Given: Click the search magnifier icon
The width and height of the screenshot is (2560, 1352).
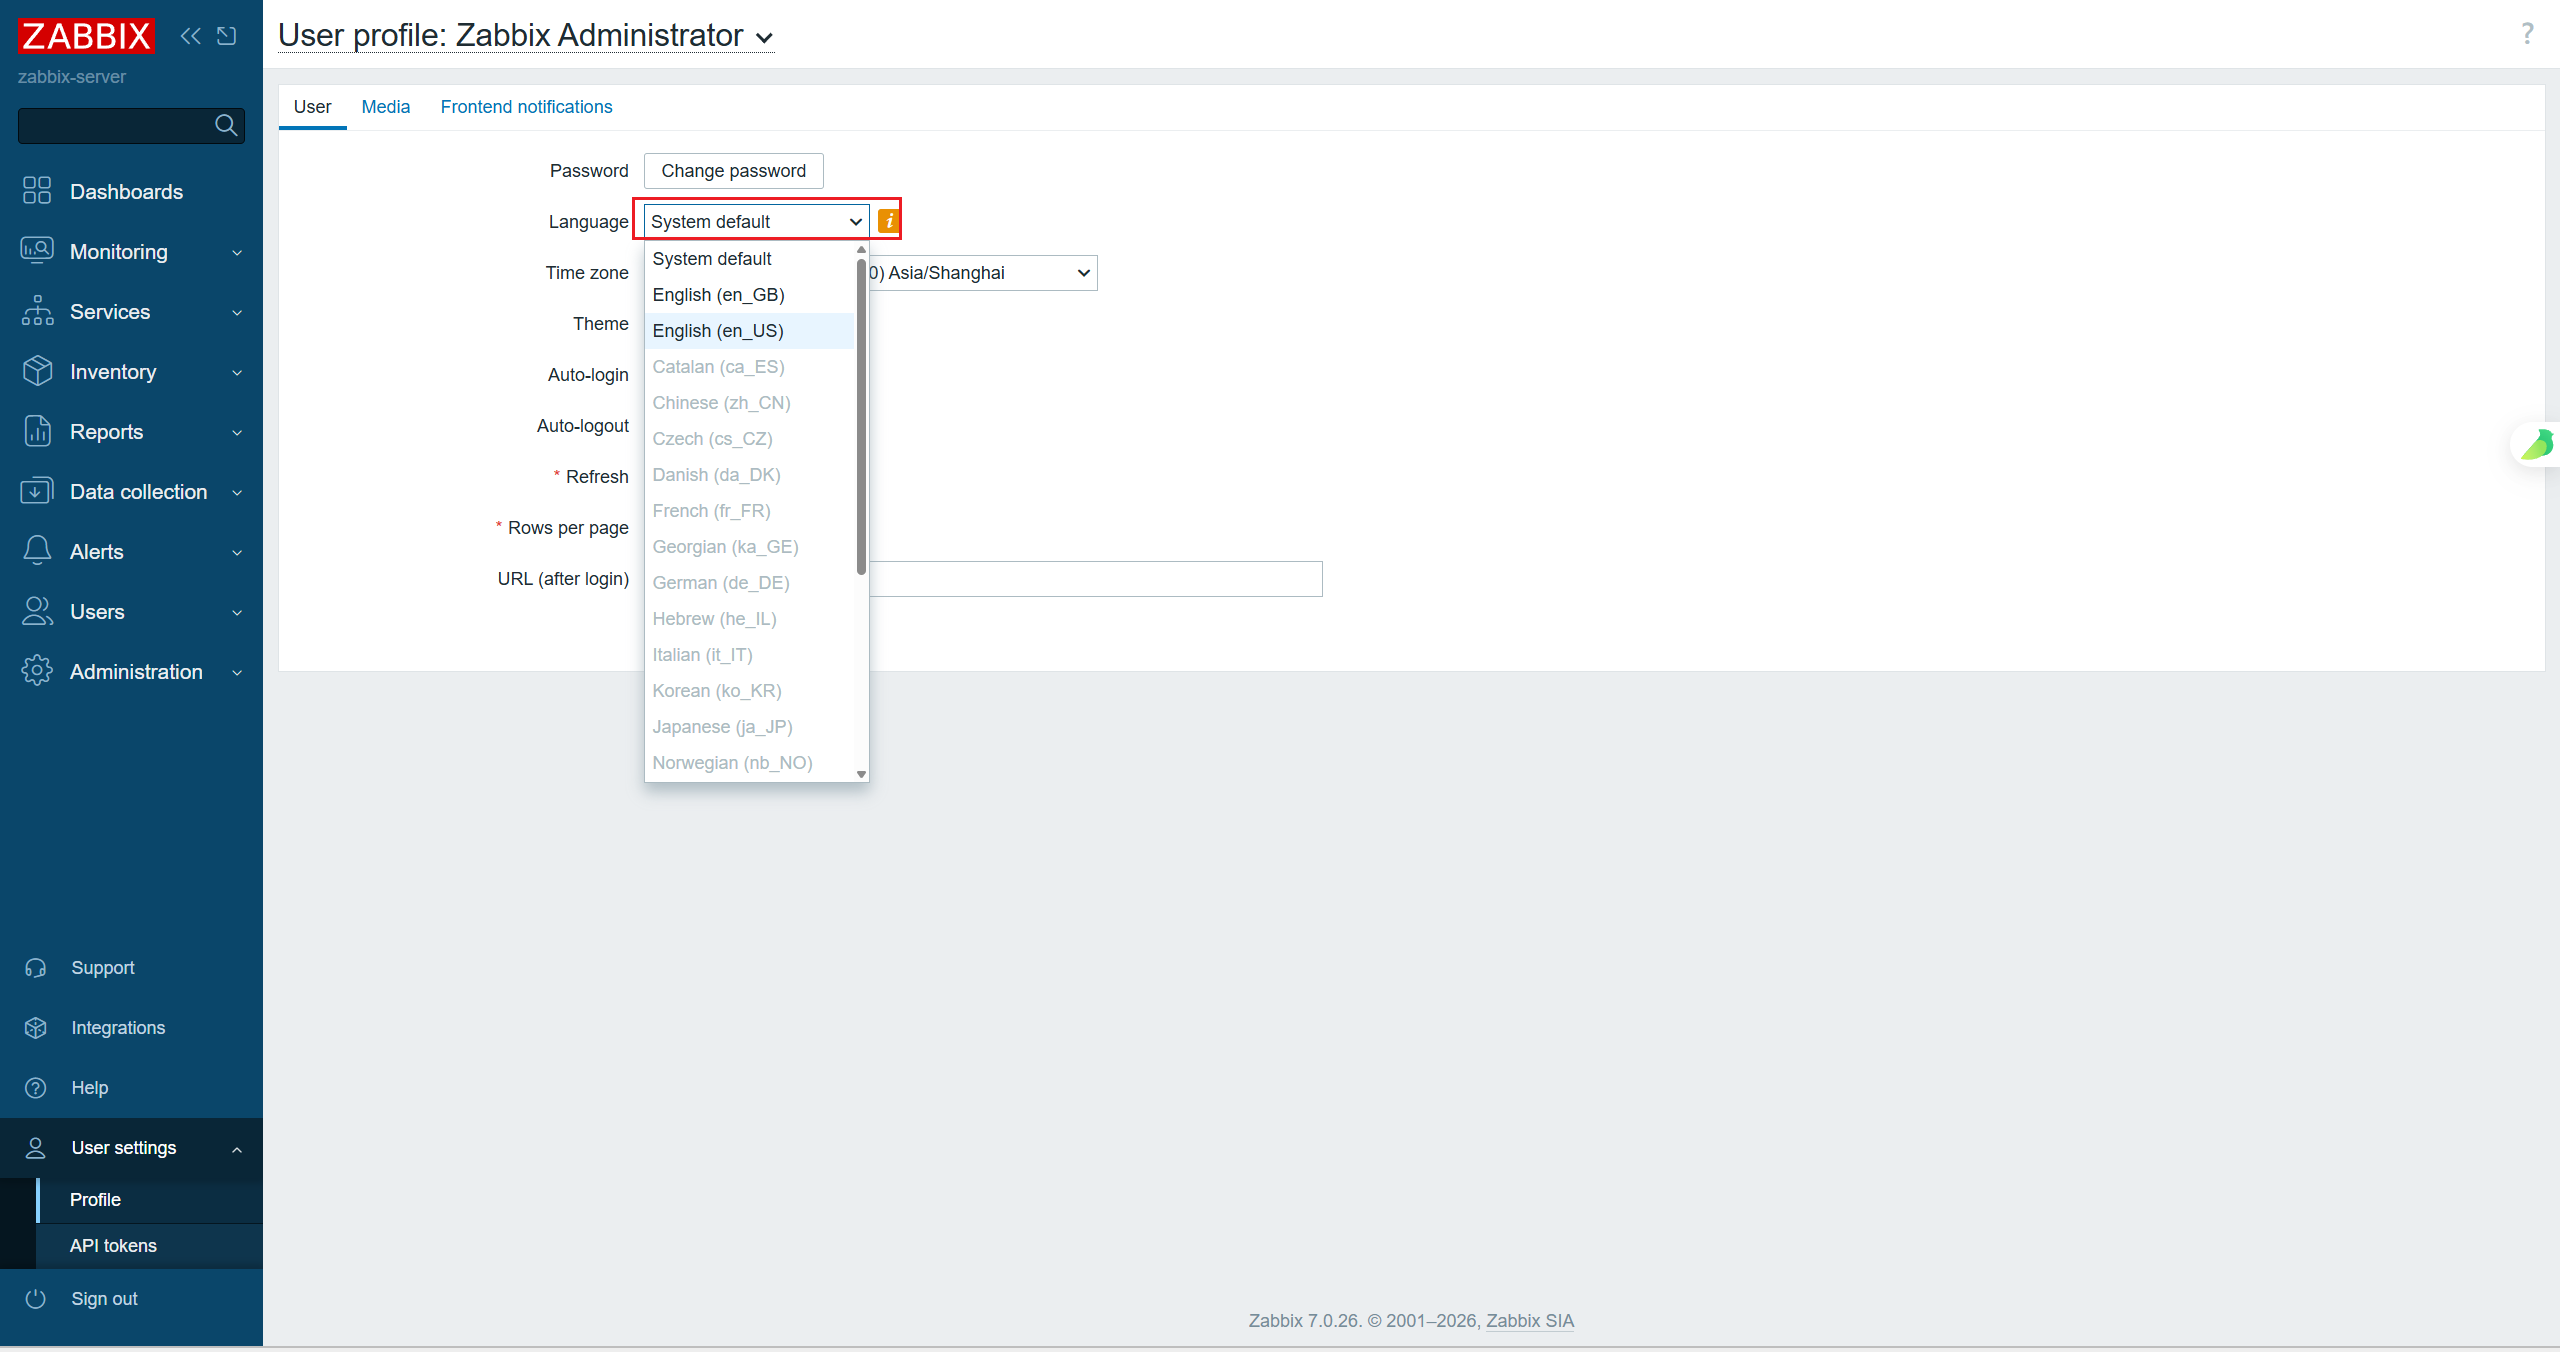Looking at the screenshot, I should (226, 125).
